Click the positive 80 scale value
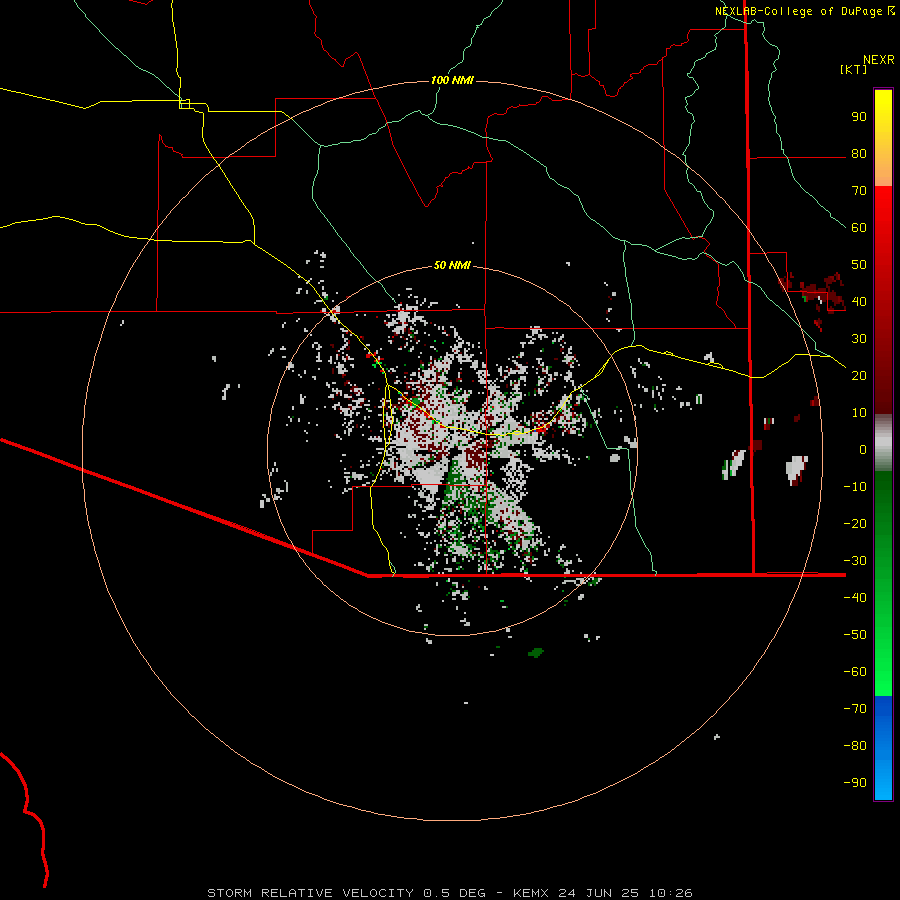This screenshot has height=900, width=900. [x=859, y=153]
